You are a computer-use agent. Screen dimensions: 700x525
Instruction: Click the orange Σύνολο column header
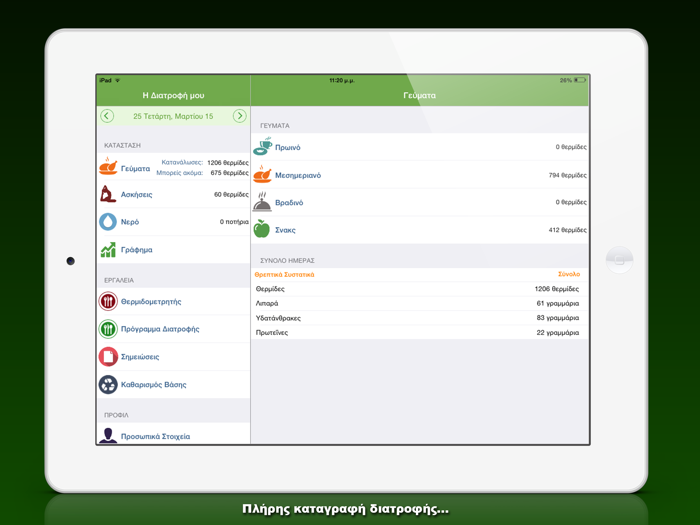[x=569, y=274]
